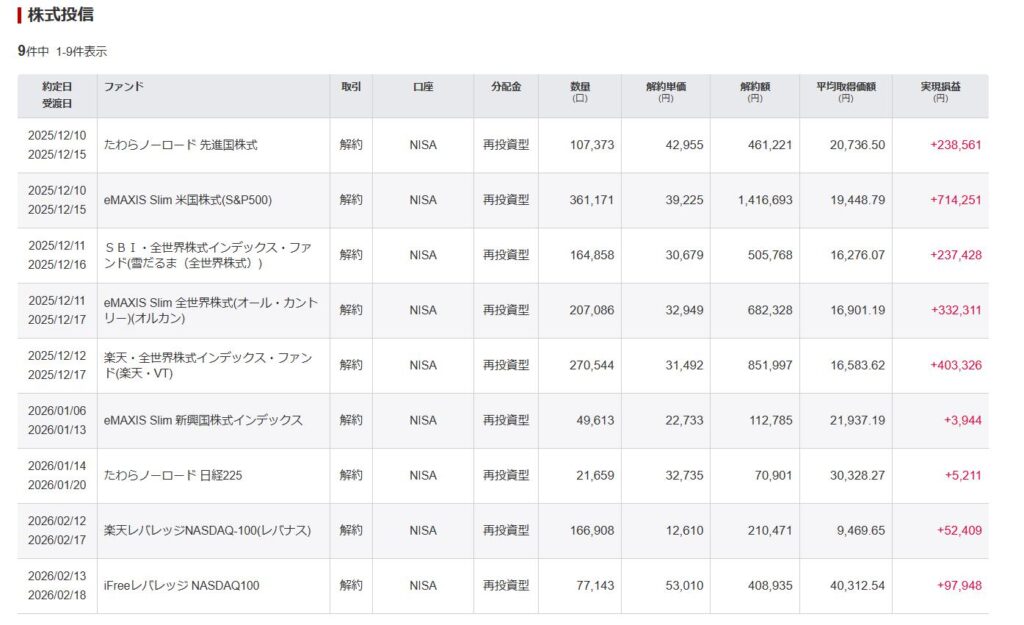This screenshot has height=625, width=1024.
Task: Open eMAXIS Slim 全世界株式(オール・カントリー) fund
Action: tap(210, 310)
